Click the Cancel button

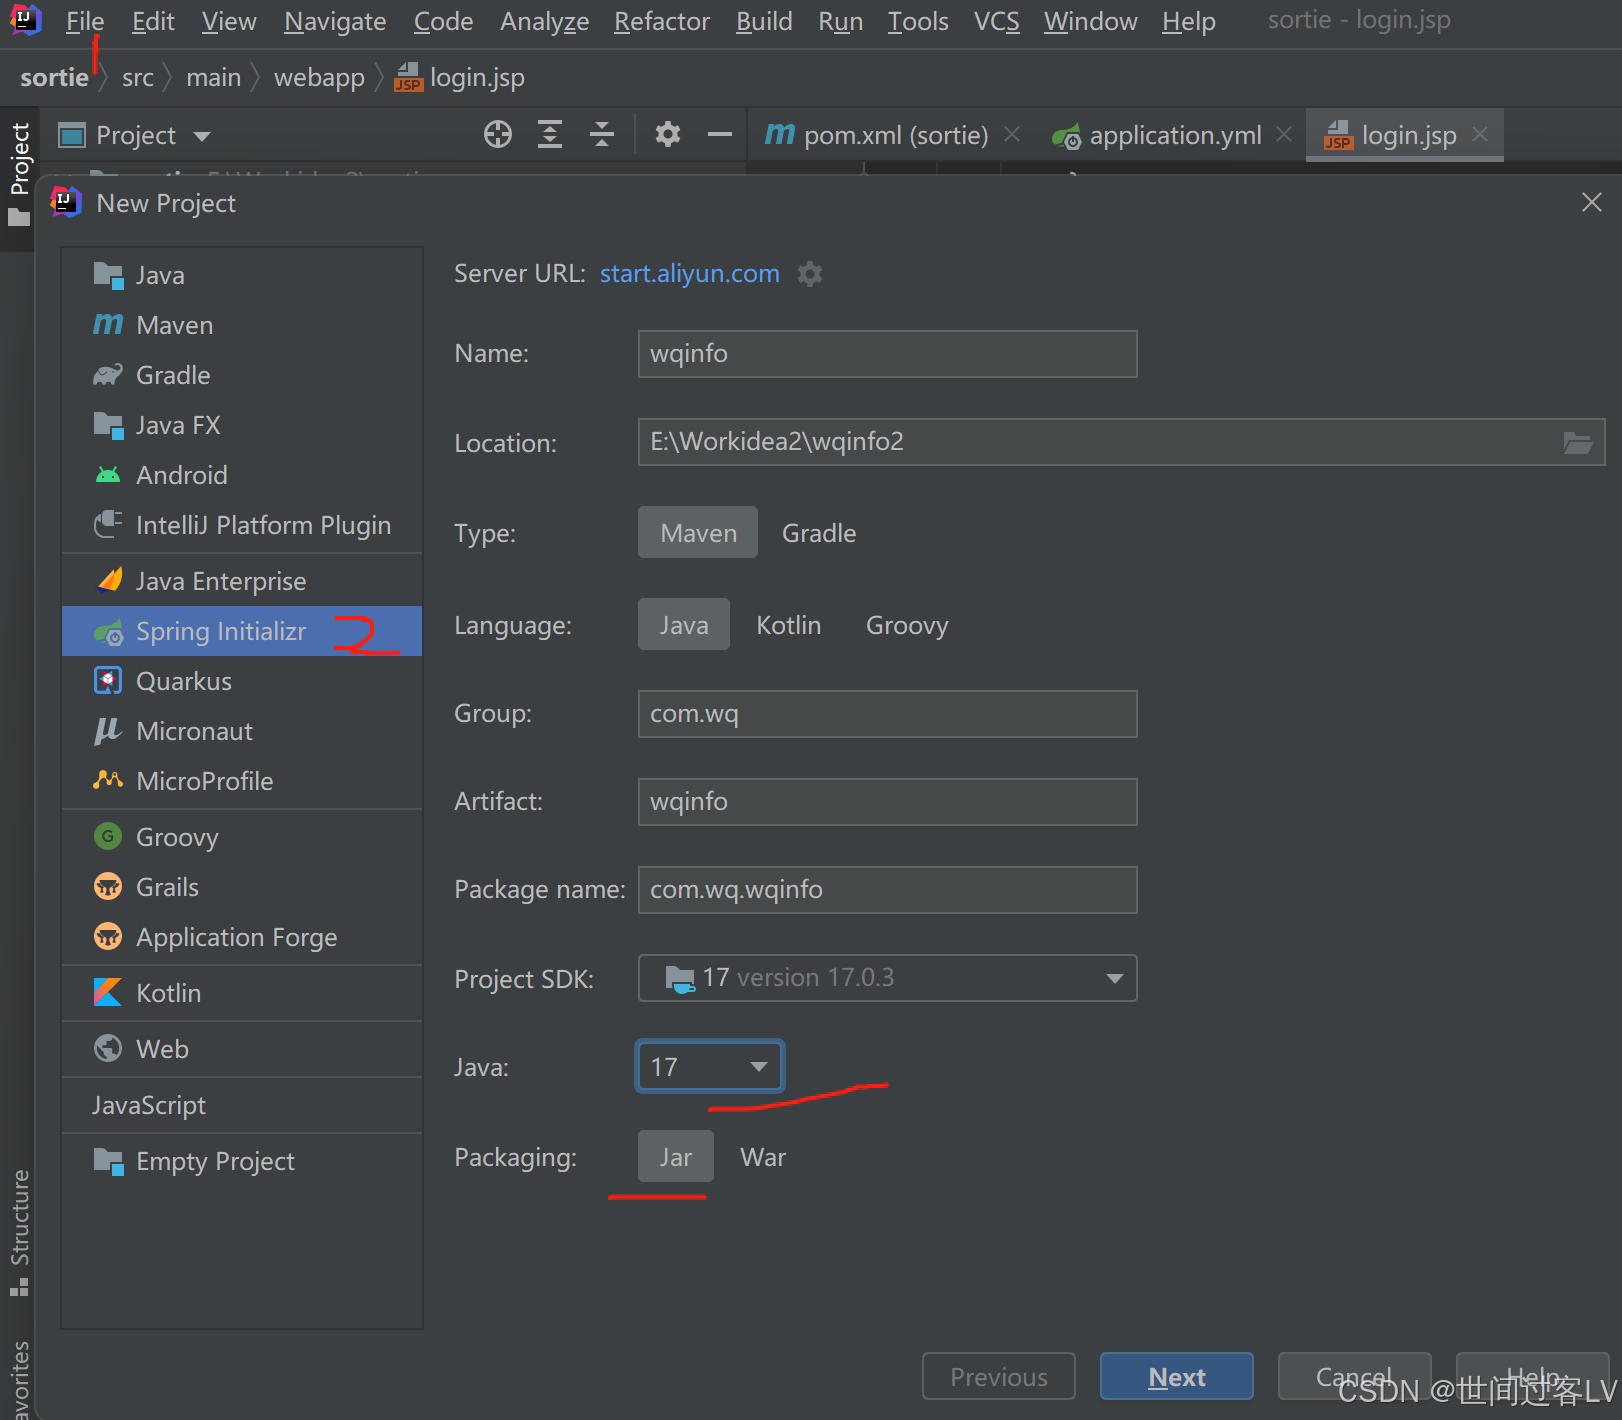point(1354,1377)
